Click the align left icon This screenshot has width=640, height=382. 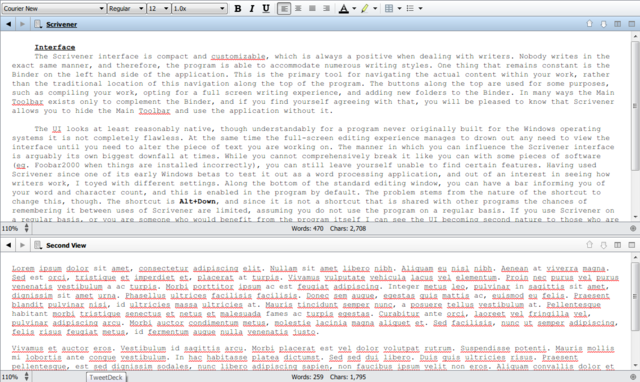tap(284, 9)
